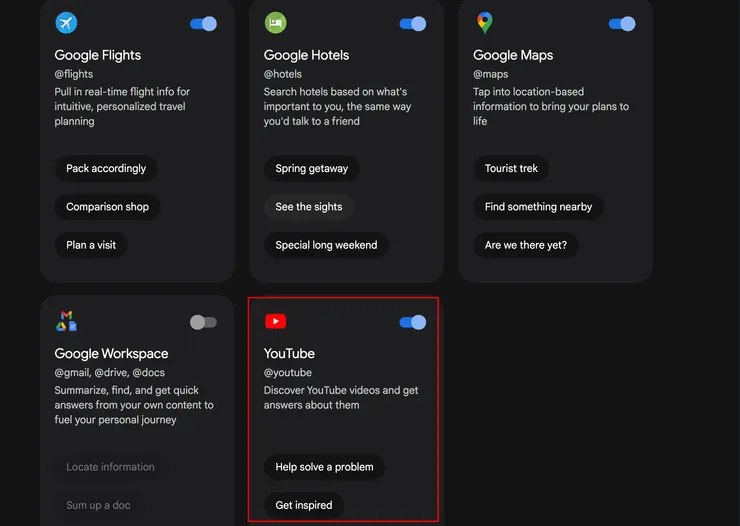The width and height of the screenshot is (740, 526).
Task: Switch off the Google Maps toggle
Action: pyautogui.click(x=621, y=24)
